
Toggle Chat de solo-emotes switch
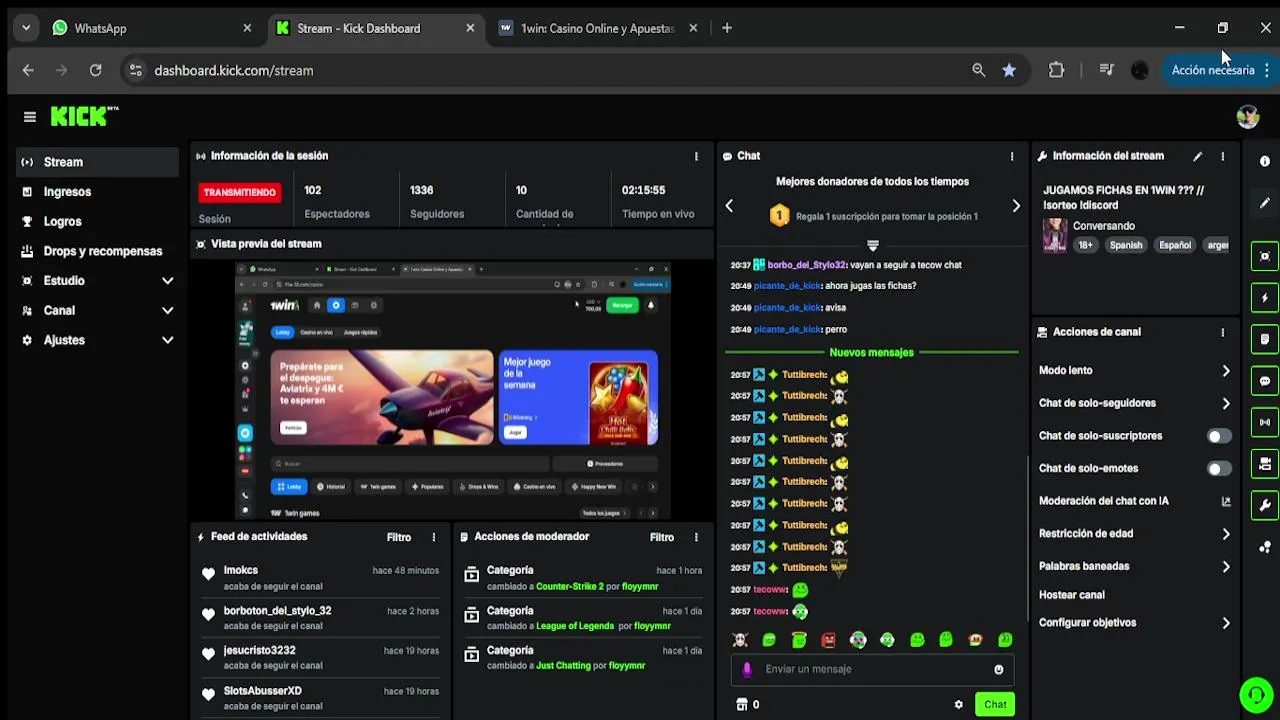tap(1219, 469)
